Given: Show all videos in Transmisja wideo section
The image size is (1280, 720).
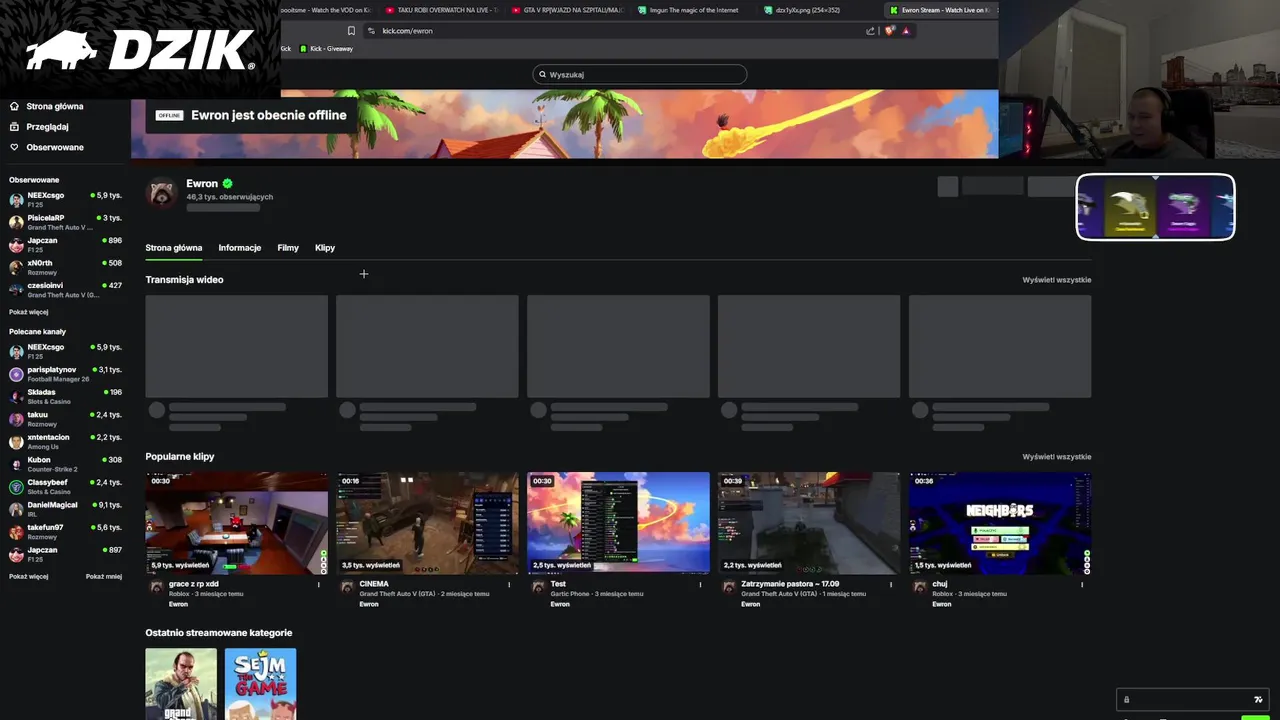Looking at the screenshot, I should tap(1056, 280).
